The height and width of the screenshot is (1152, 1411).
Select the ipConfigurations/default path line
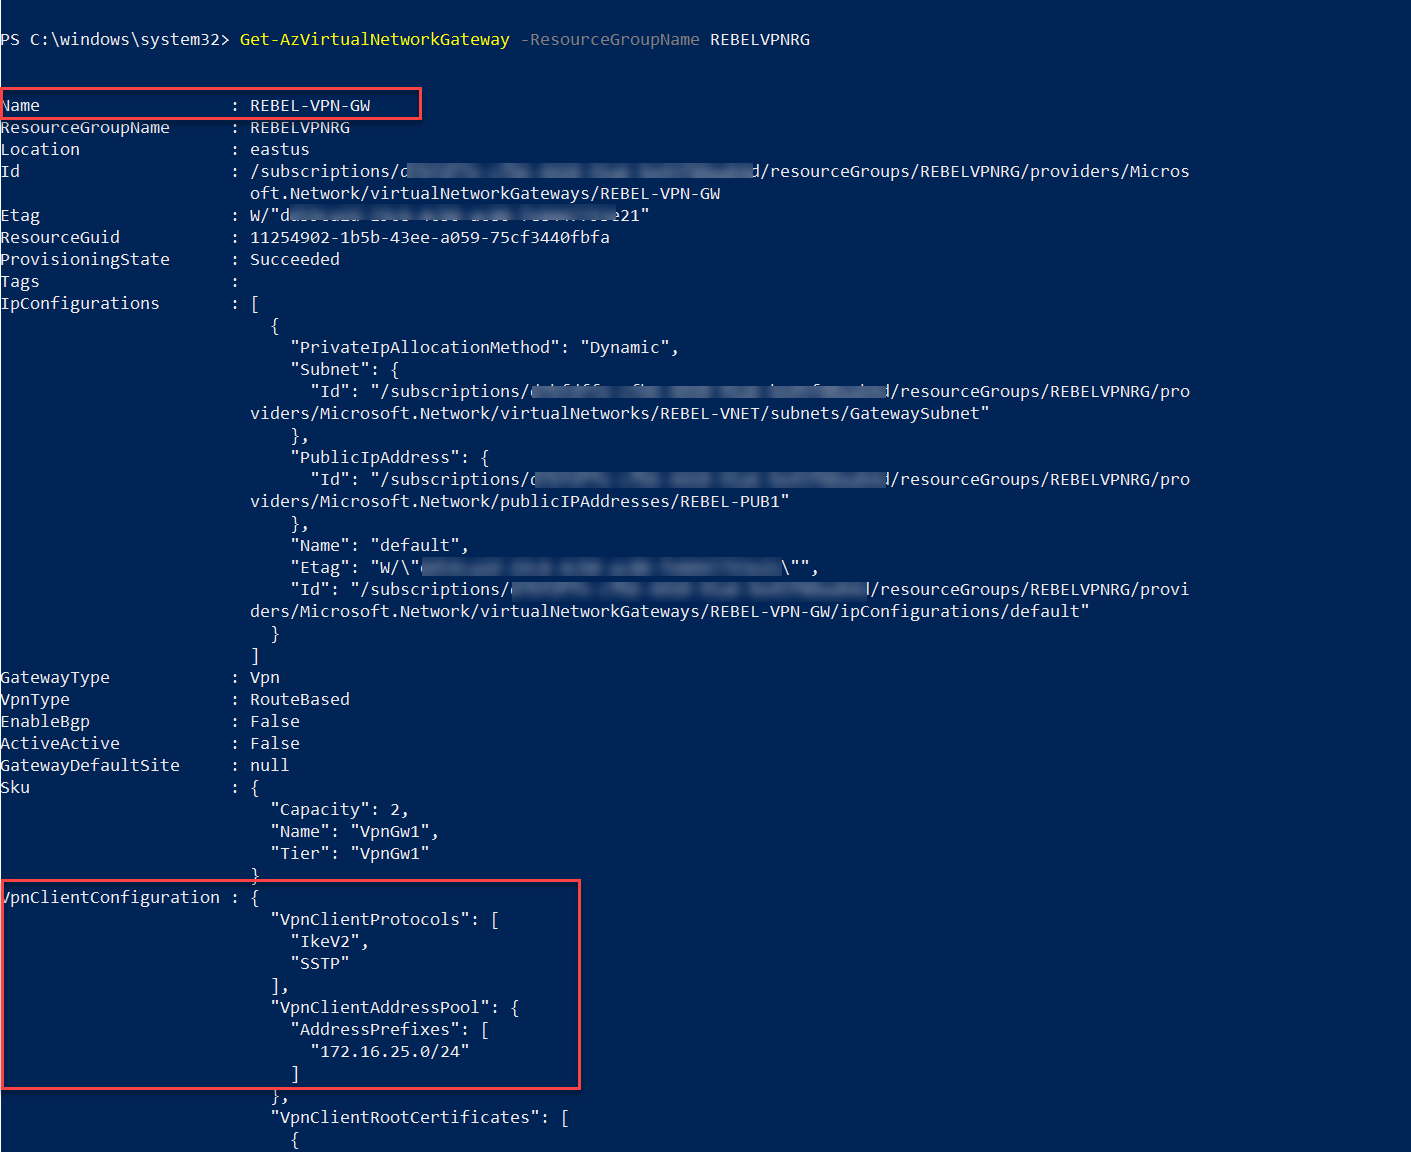point(670,612)
